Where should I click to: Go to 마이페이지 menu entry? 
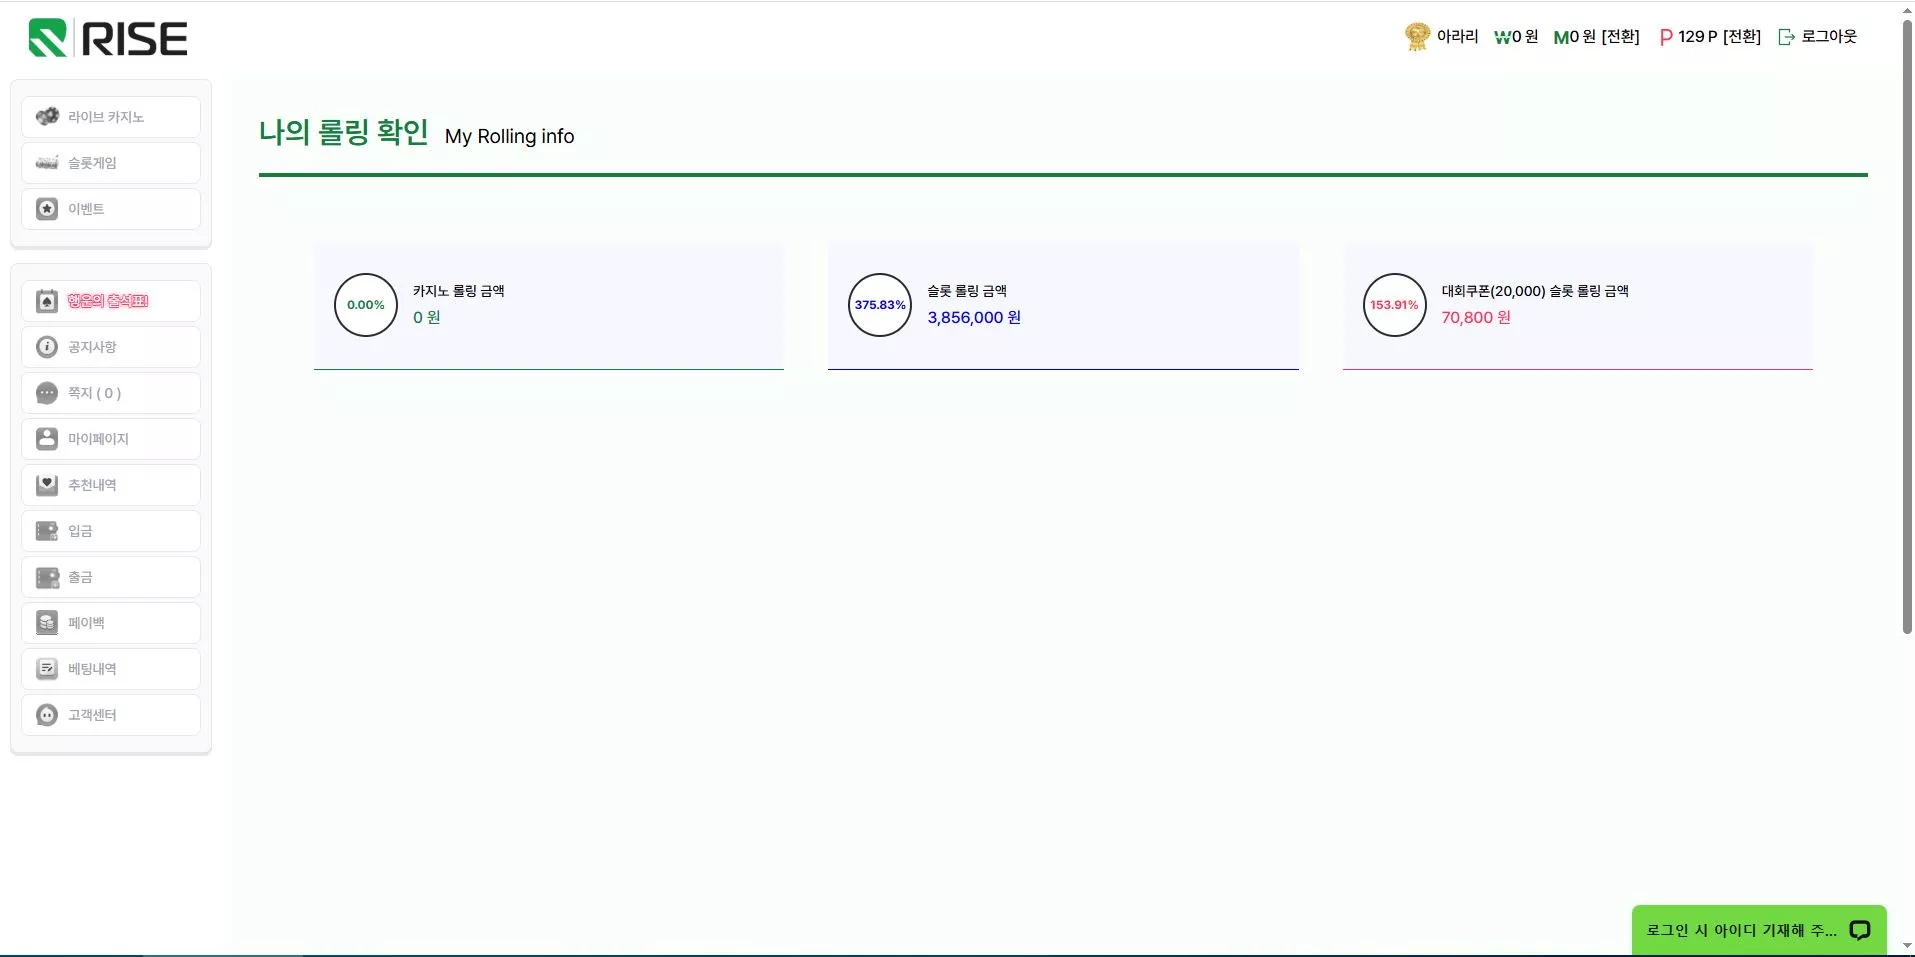111,439
